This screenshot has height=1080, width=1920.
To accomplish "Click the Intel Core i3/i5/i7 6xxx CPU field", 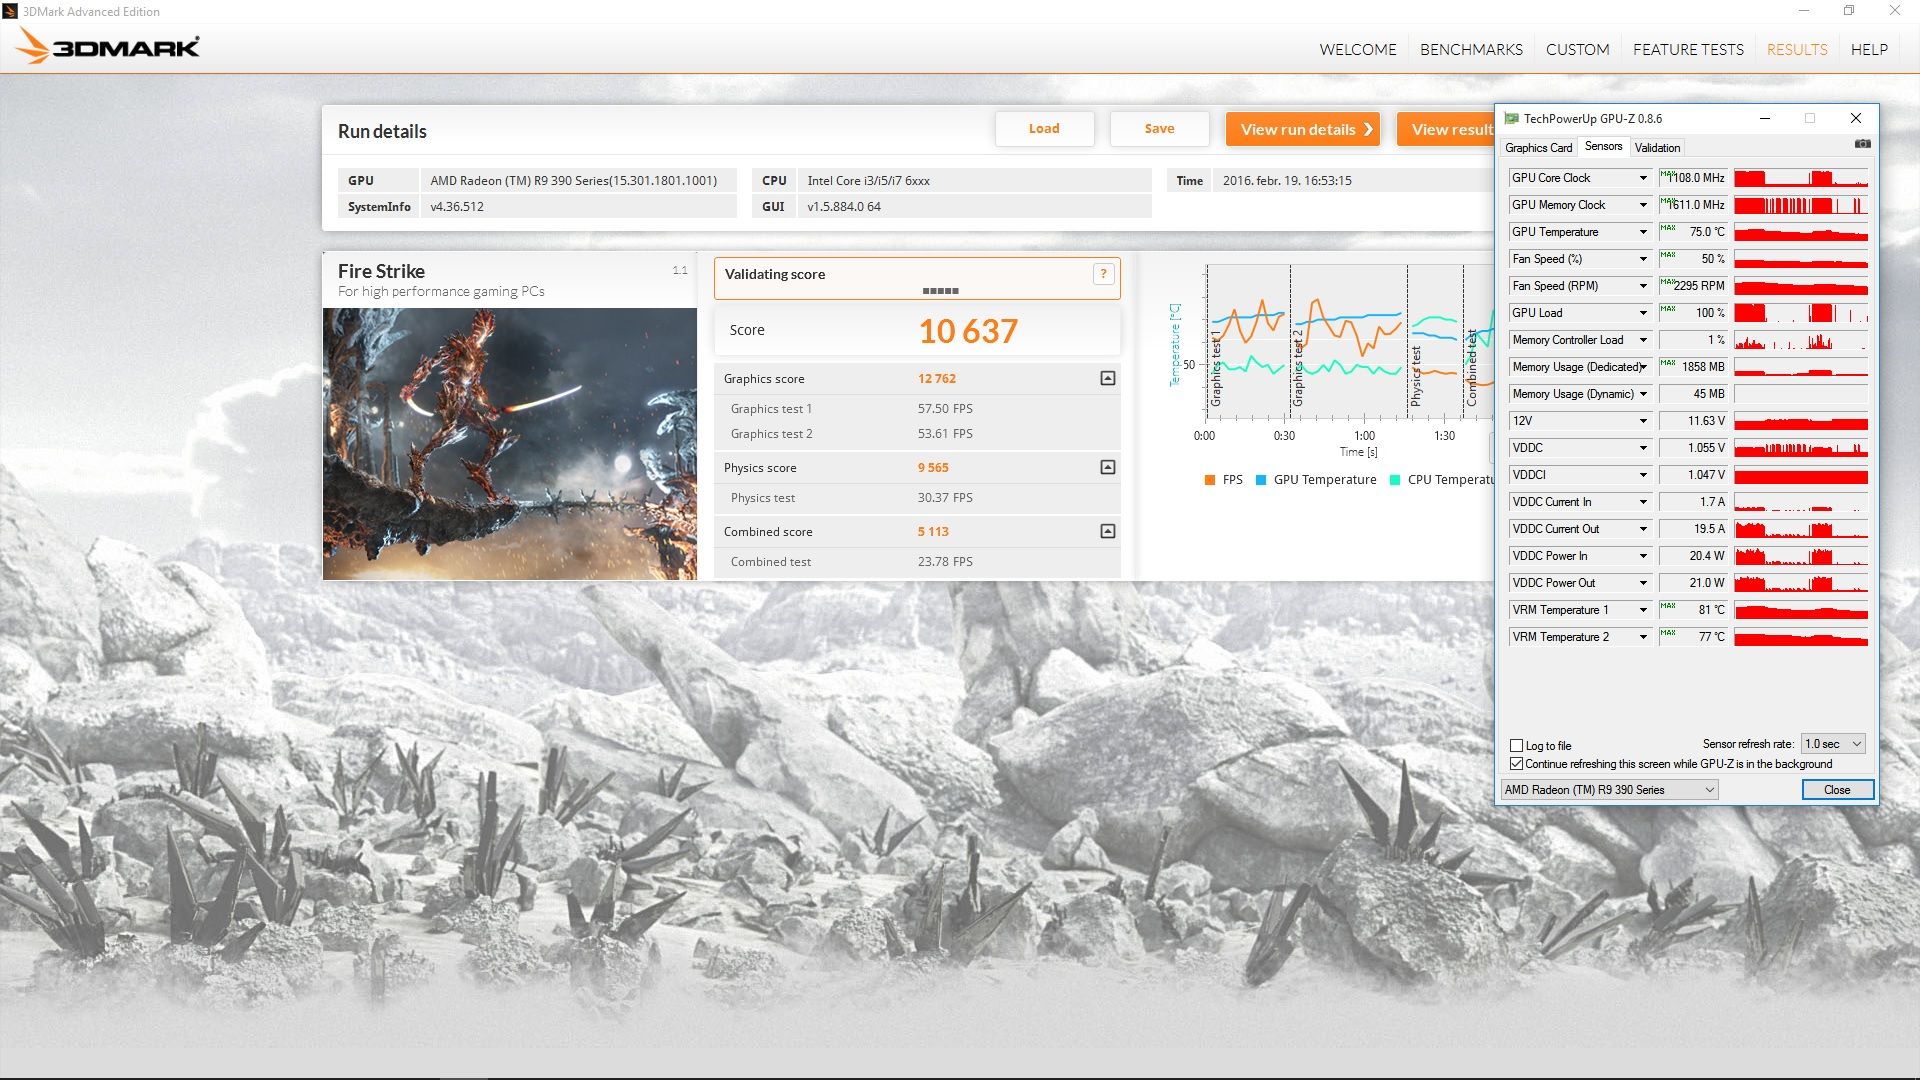I will pos(975,181).
